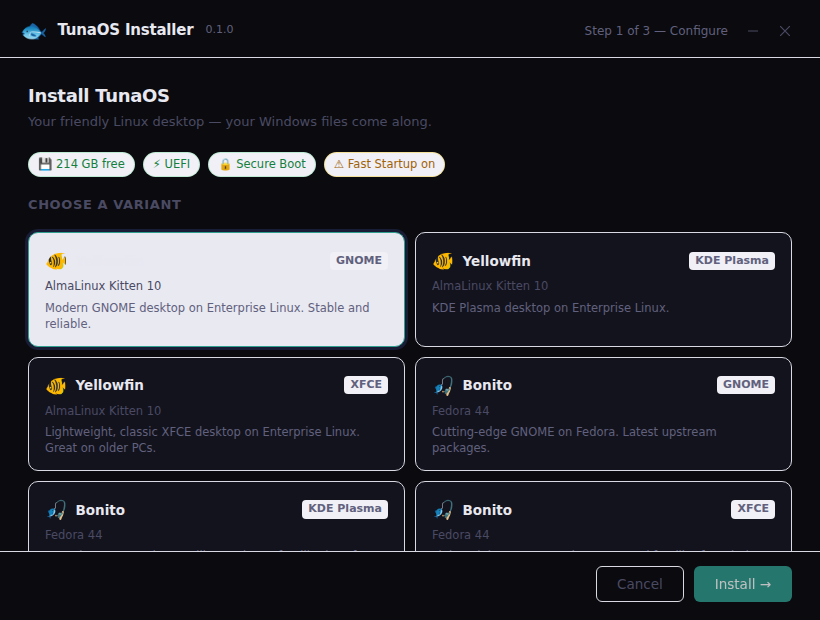Click the XFCE tag on Bonito card
The width and height of the screenshot is (820, 620).
(x=753, y=509)
